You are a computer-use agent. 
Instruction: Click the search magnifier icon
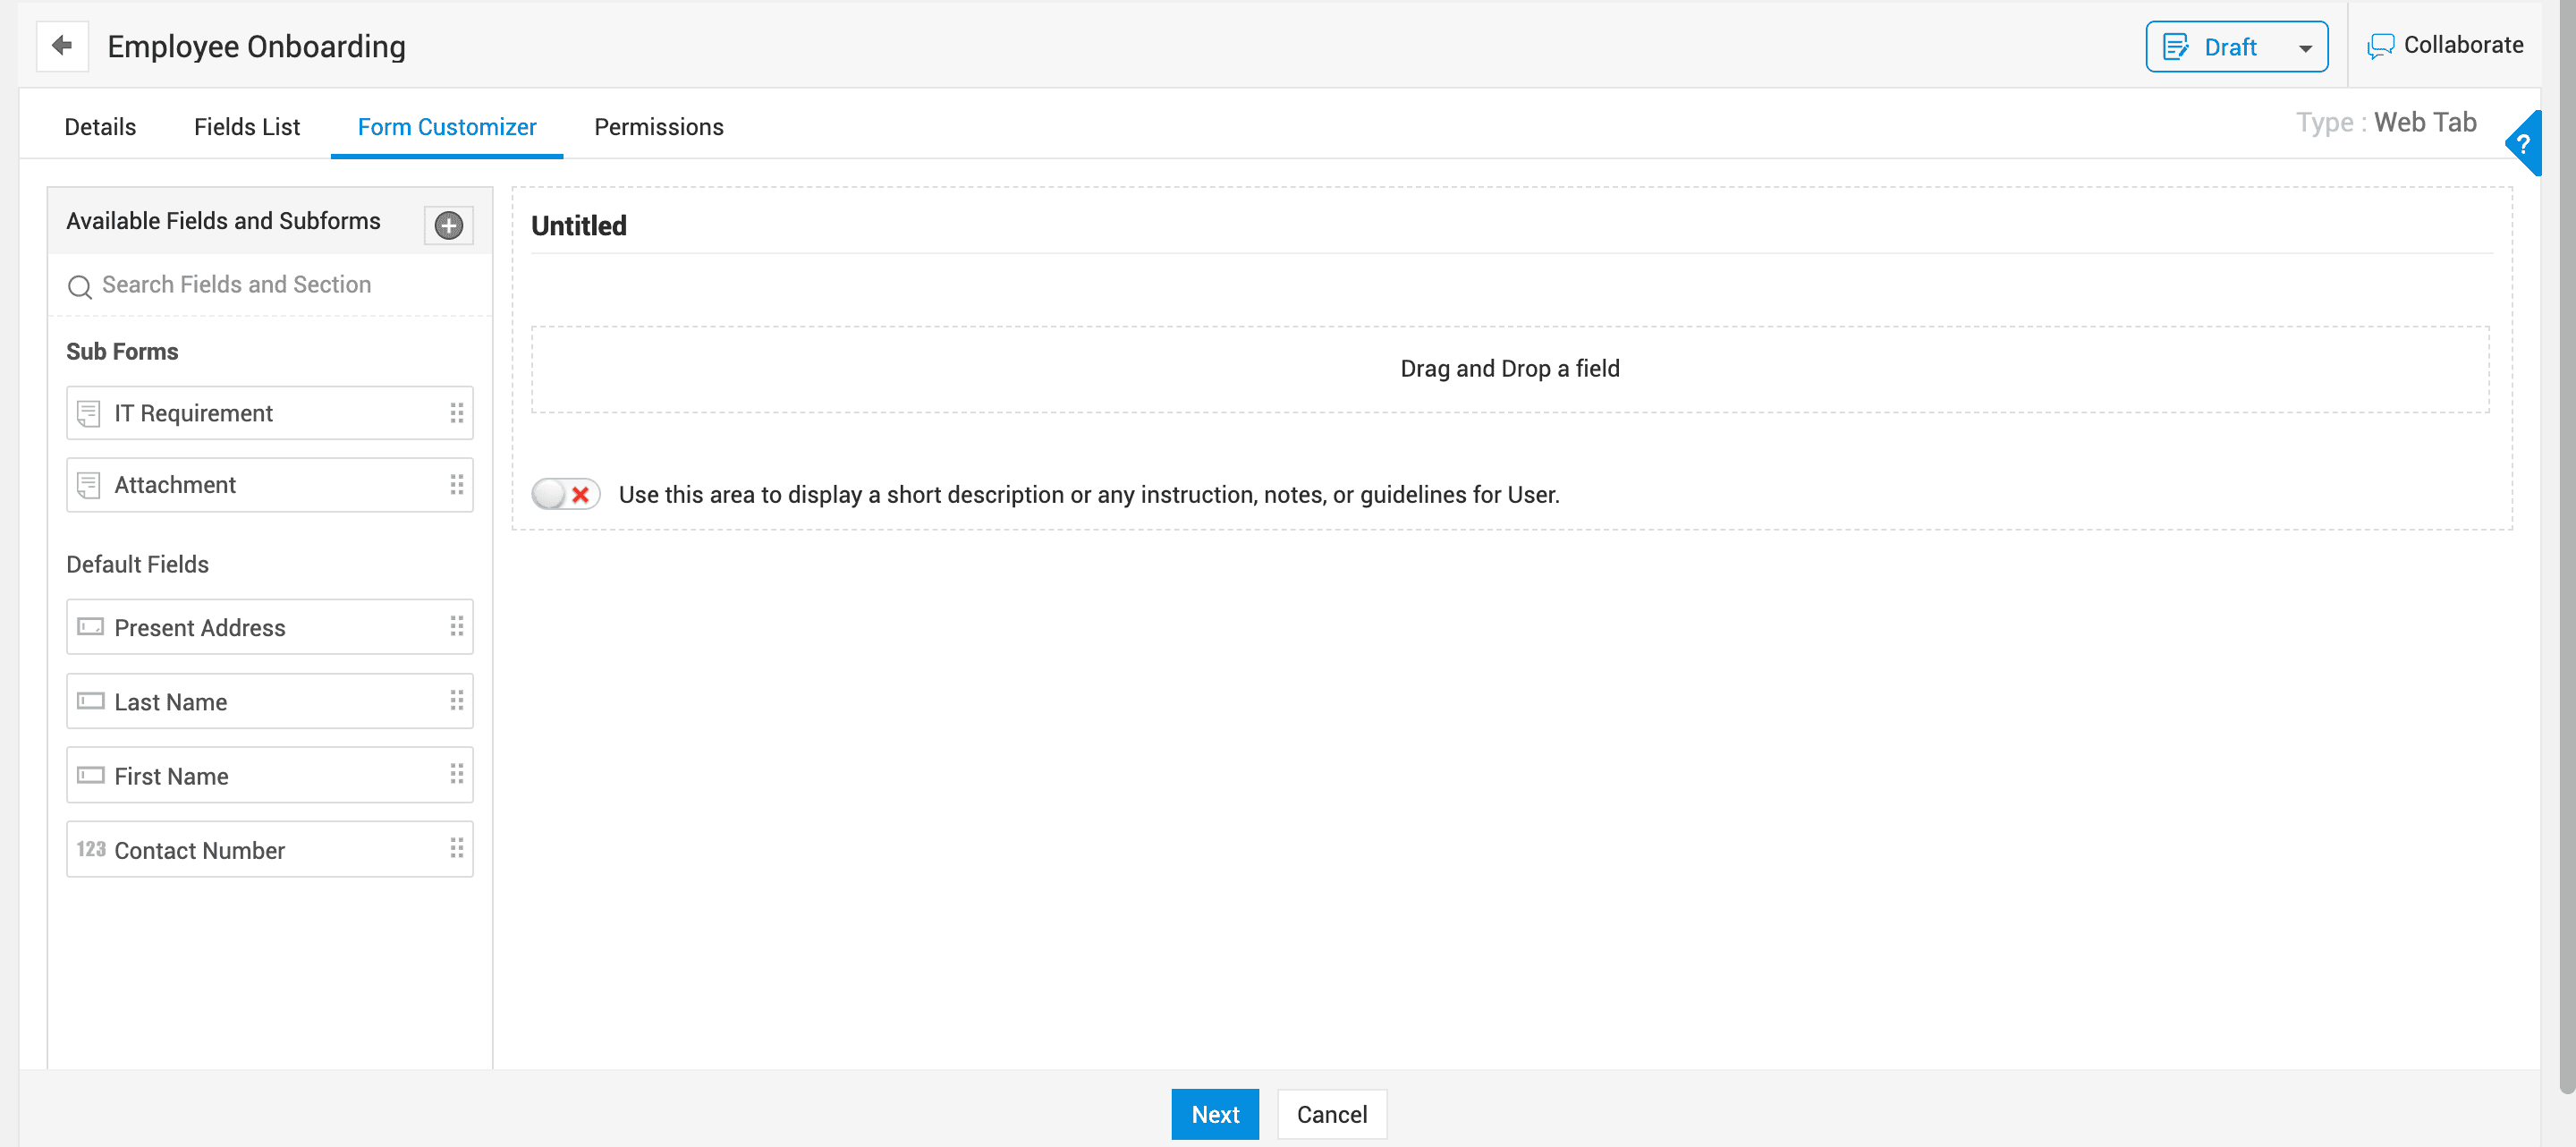tap(80, 286)
